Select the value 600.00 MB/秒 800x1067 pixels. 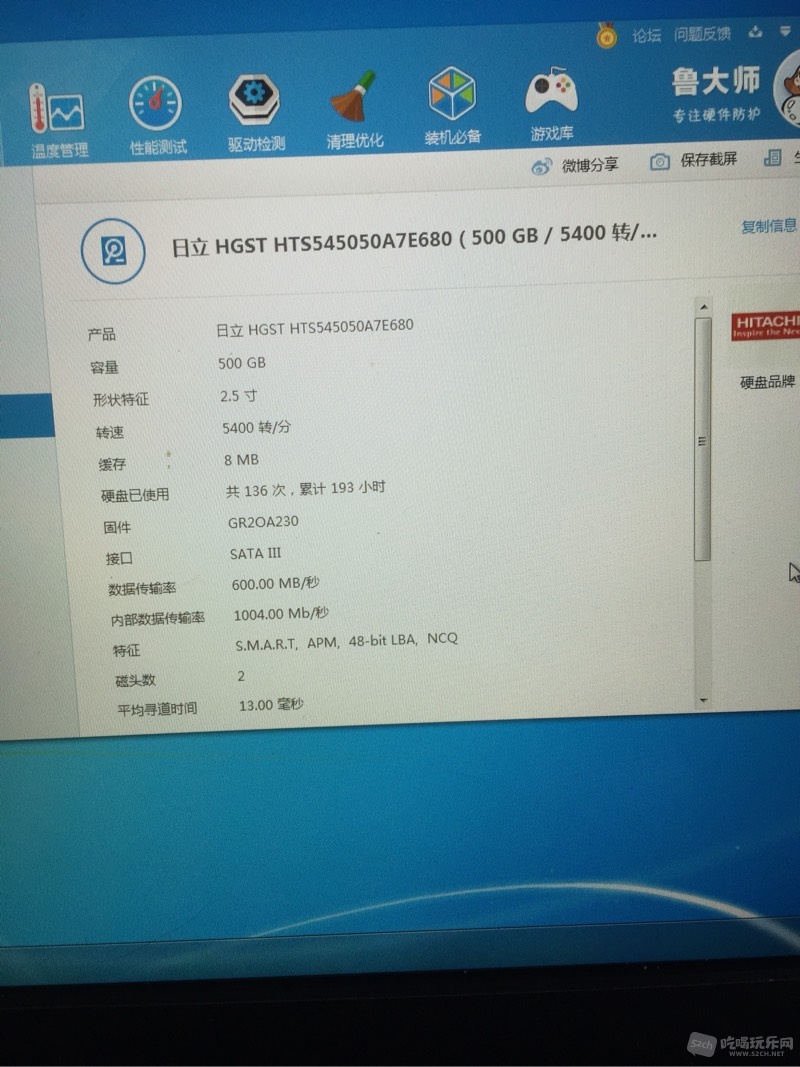[276, 584]
